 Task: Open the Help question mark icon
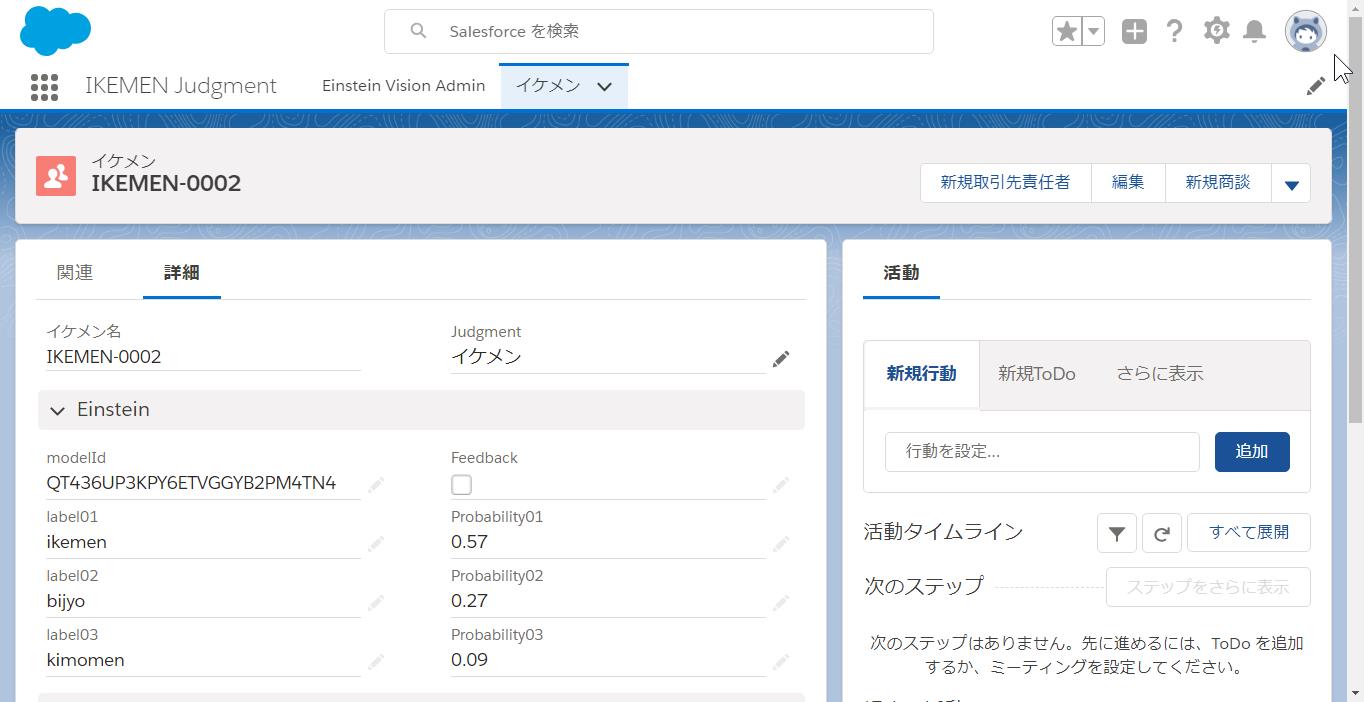(x=1174, y=31)
